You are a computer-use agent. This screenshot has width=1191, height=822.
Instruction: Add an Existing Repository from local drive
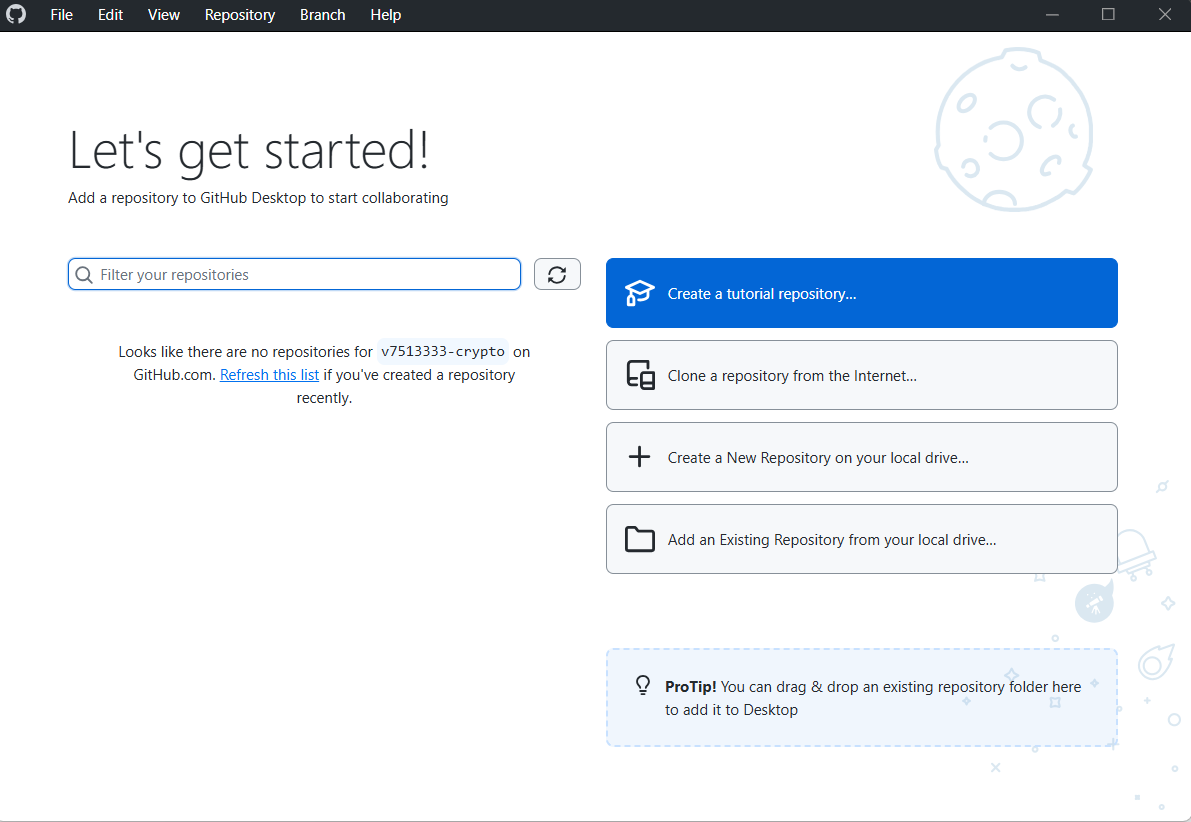tap(861, 539)
